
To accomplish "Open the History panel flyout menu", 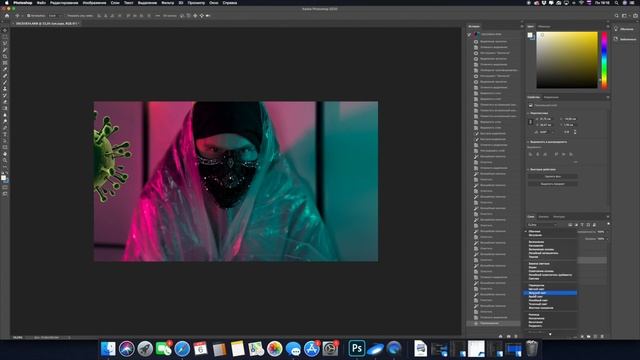I will pyautogui.click(x=522, y=27).
